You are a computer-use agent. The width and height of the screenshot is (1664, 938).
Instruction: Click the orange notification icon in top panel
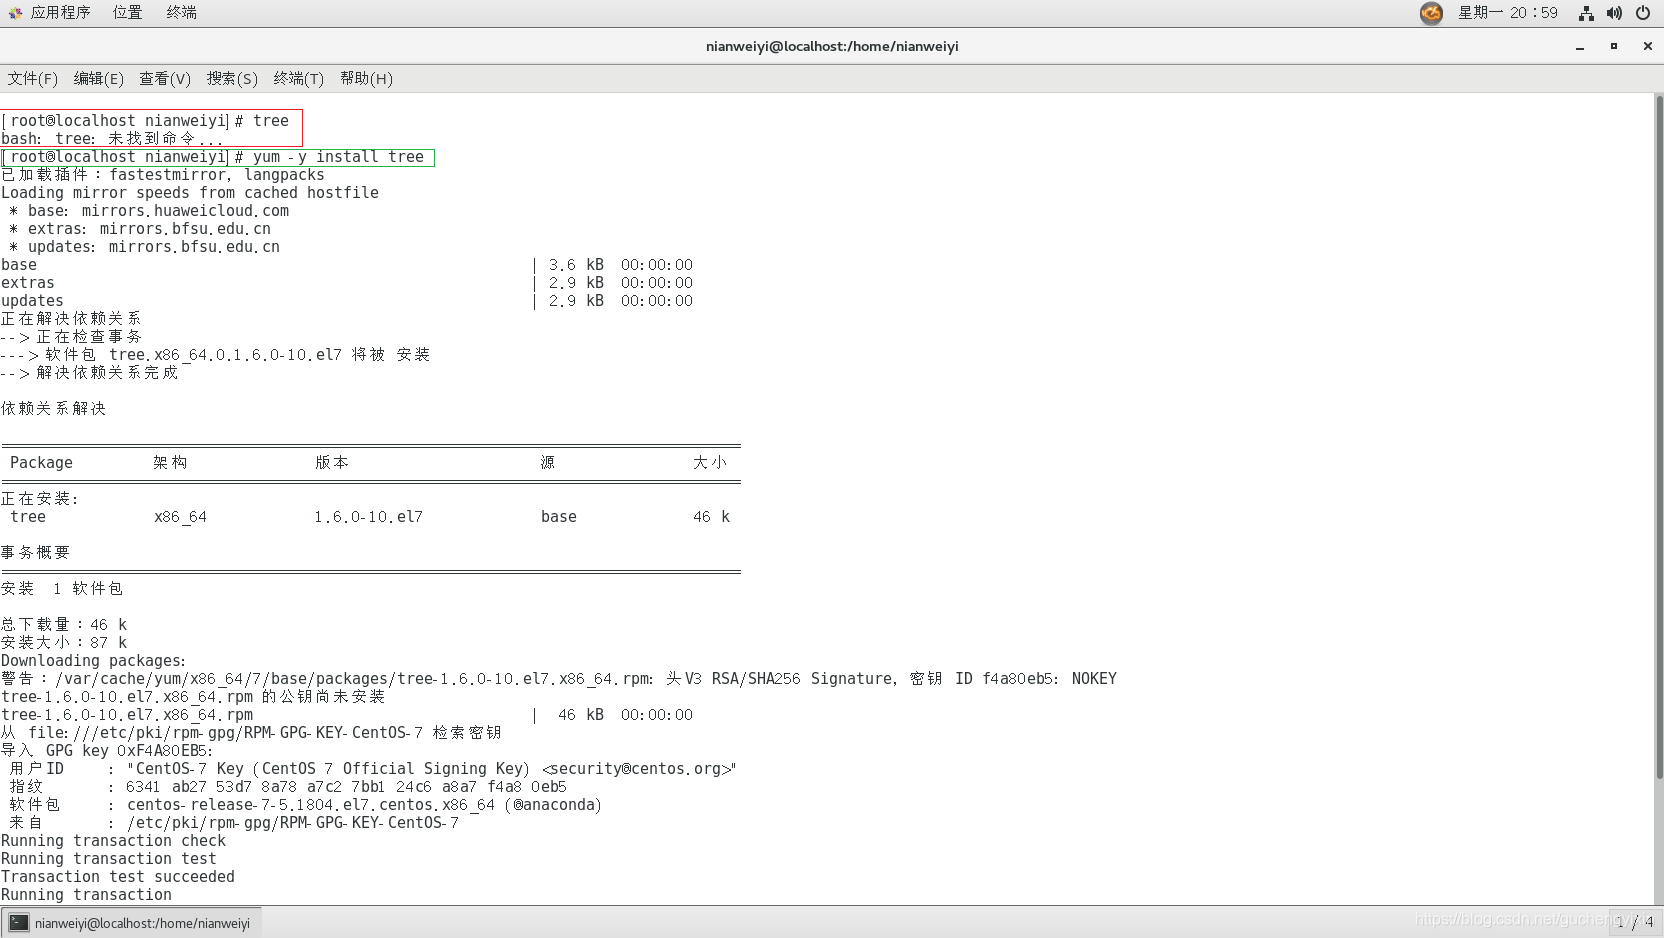[1431, 13]
